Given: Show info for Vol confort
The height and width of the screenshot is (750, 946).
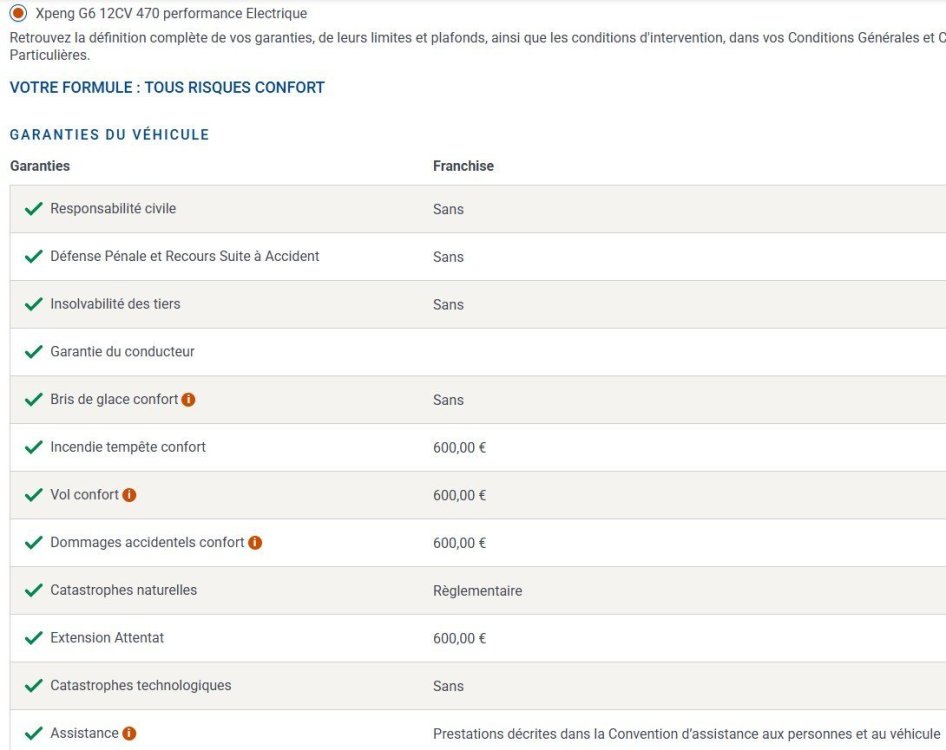Looking at the screenshot, I should (129, 495).
